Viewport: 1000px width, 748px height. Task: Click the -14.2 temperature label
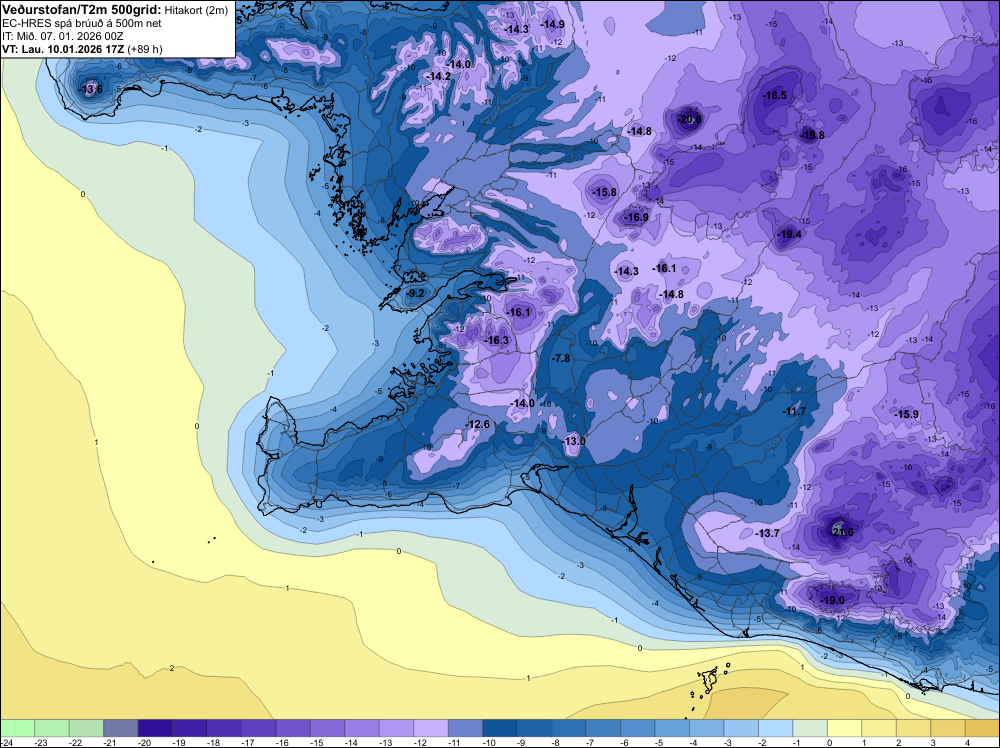point(438,76)
